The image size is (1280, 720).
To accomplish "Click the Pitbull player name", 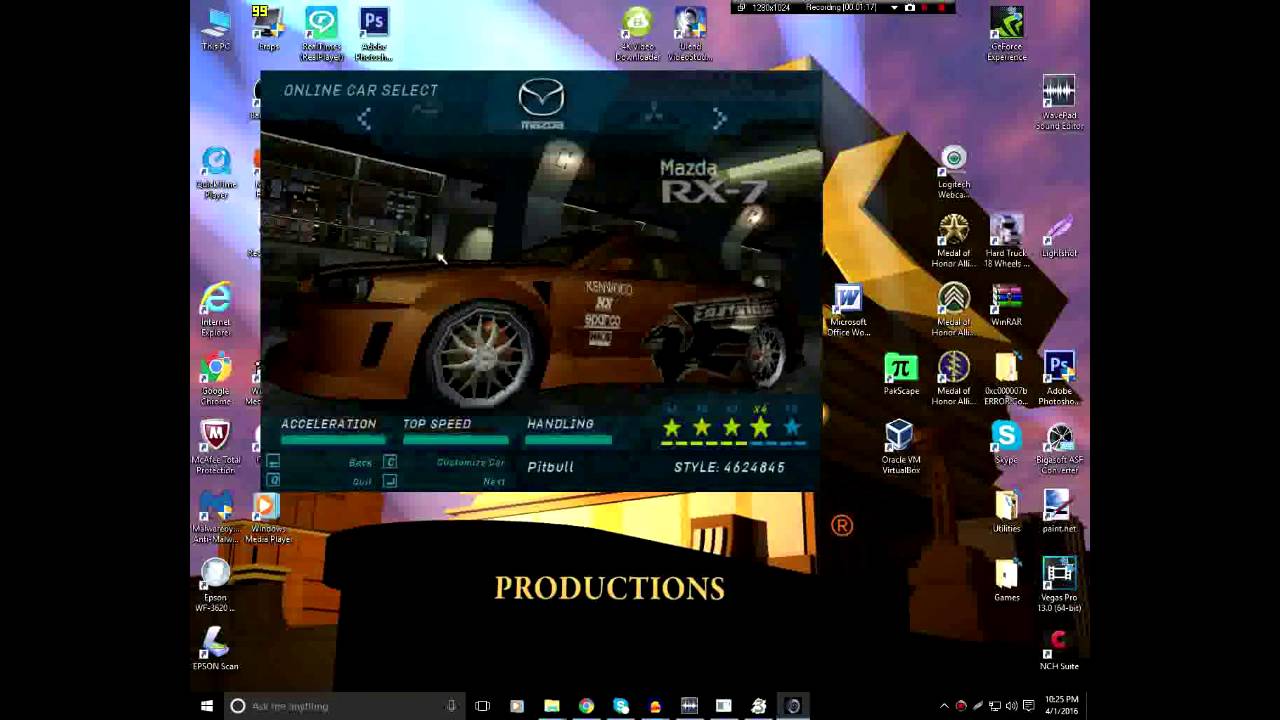I will [550, 467].
